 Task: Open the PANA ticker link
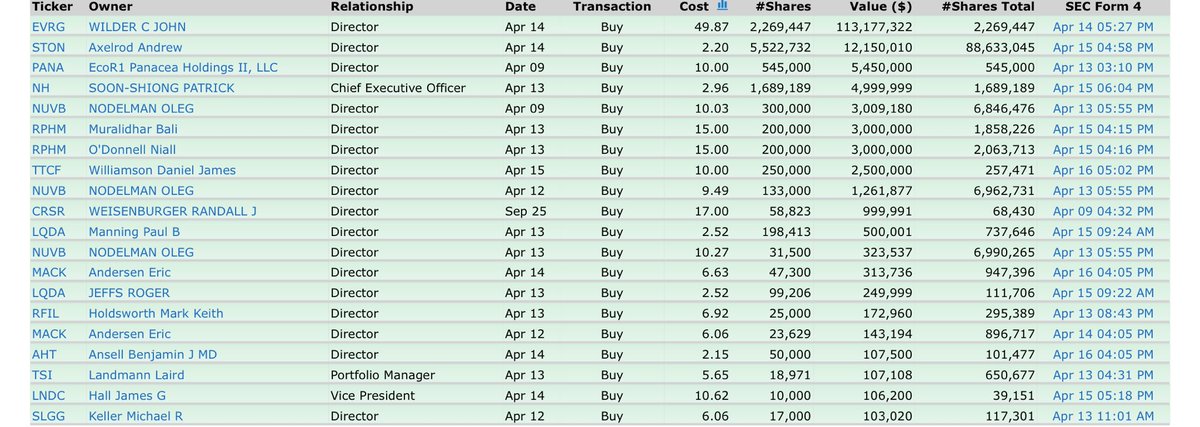48,67
